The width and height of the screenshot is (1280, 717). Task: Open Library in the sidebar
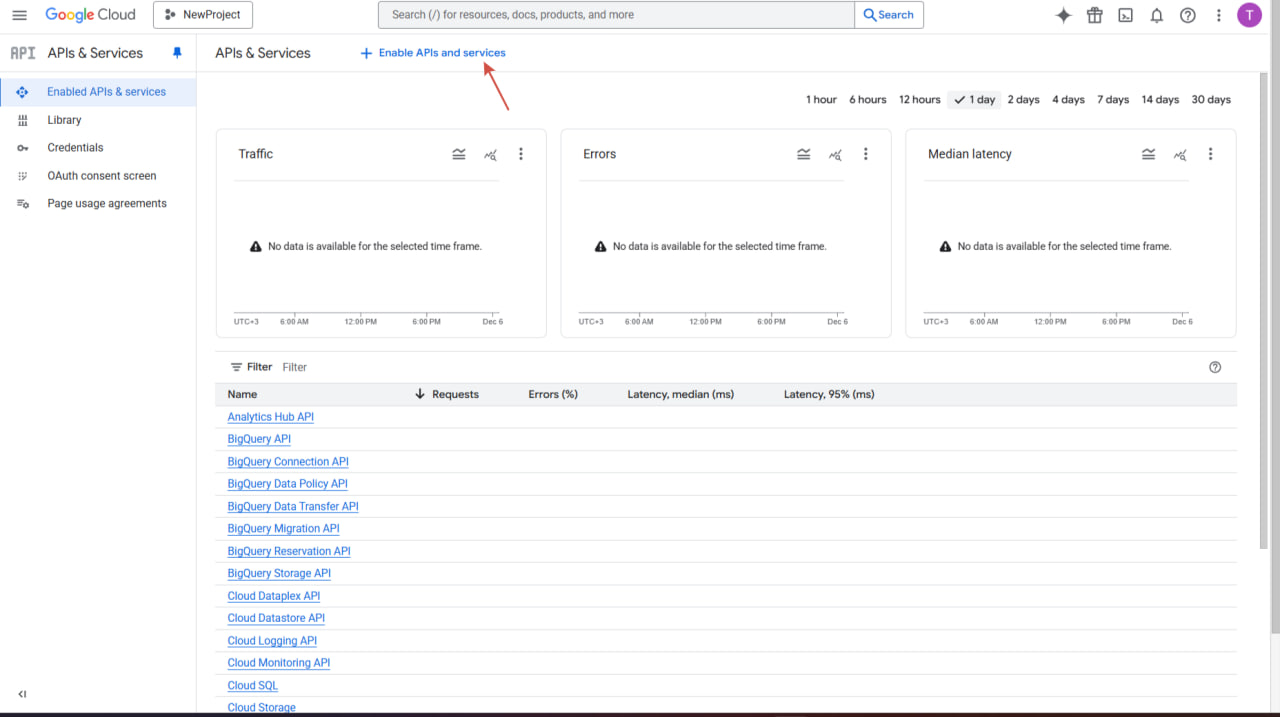click(64, 120)
